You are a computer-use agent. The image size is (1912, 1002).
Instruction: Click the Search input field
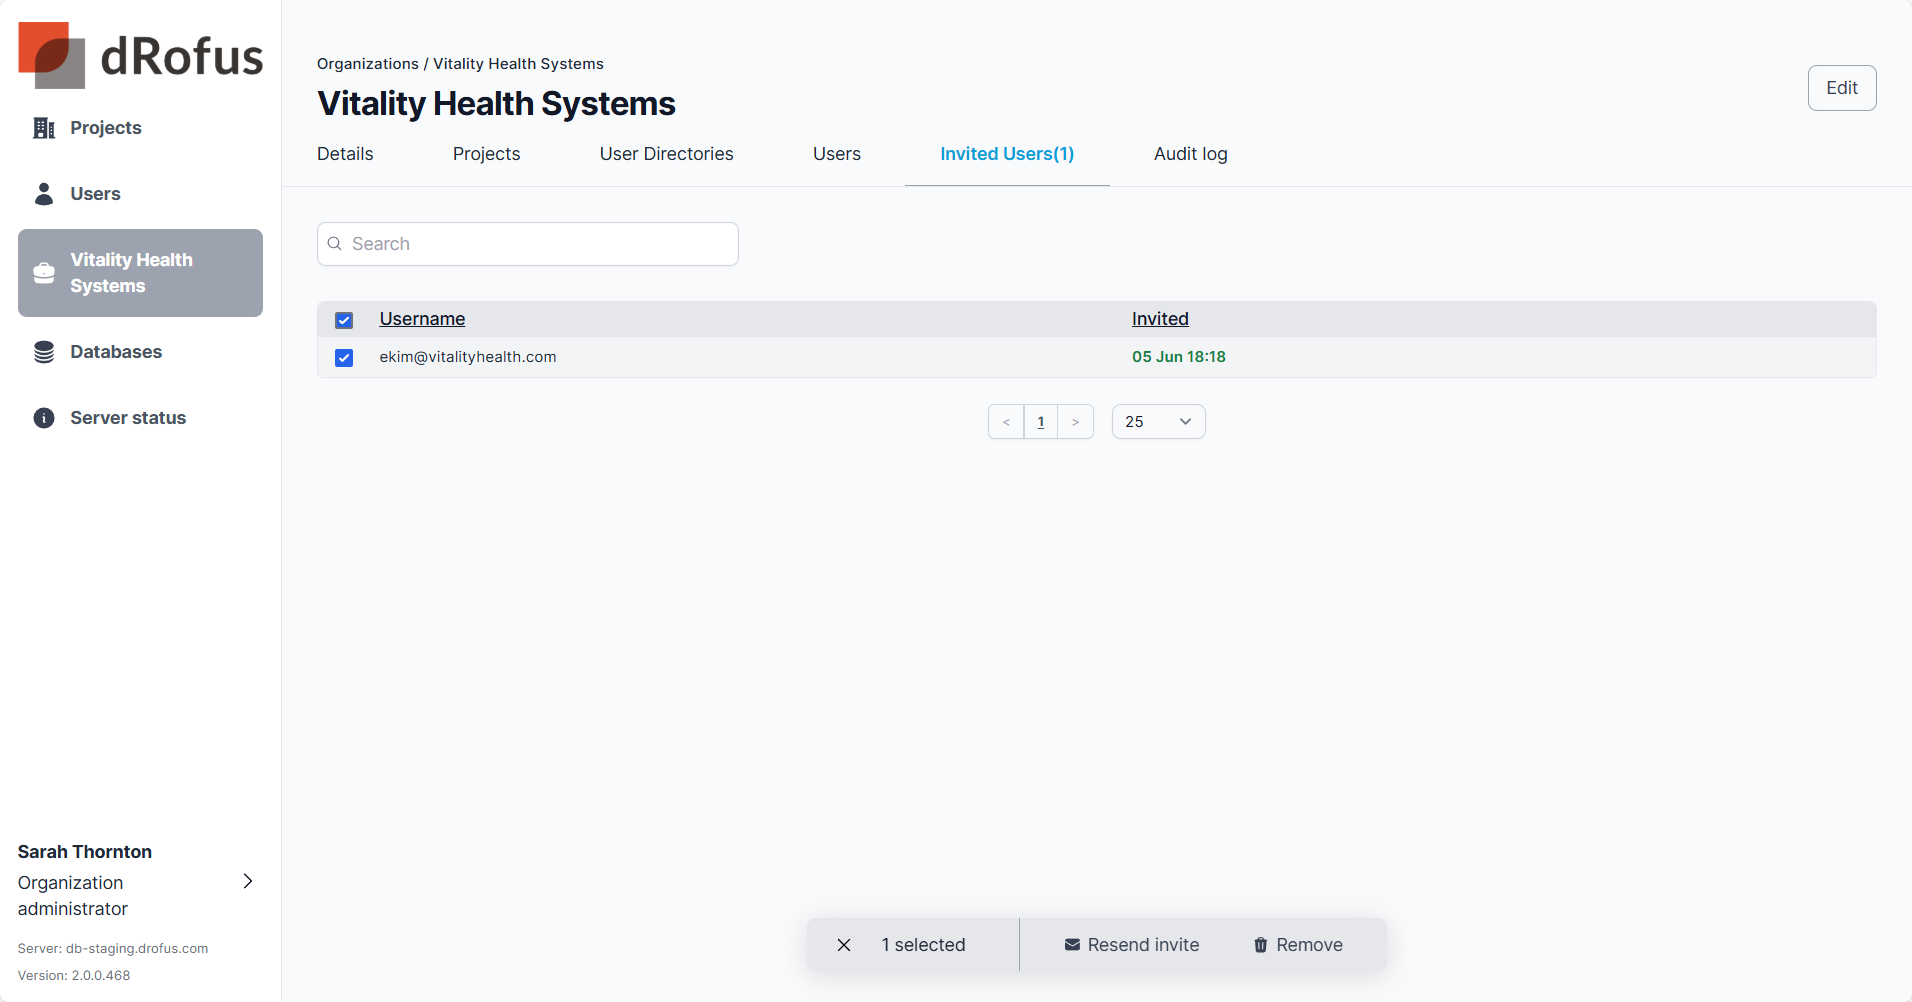pyautogui.click(x=528, y=244)
